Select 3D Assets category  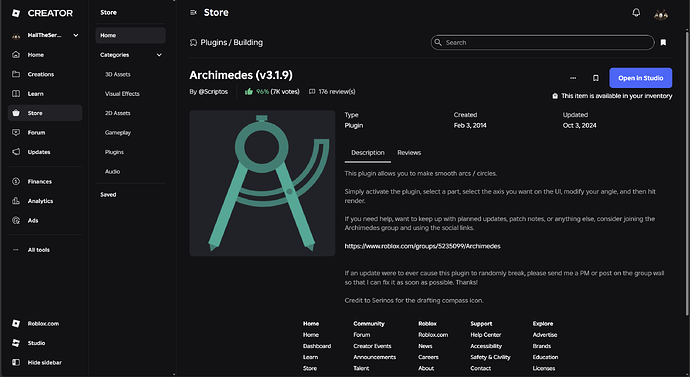(x=117, y=74)
